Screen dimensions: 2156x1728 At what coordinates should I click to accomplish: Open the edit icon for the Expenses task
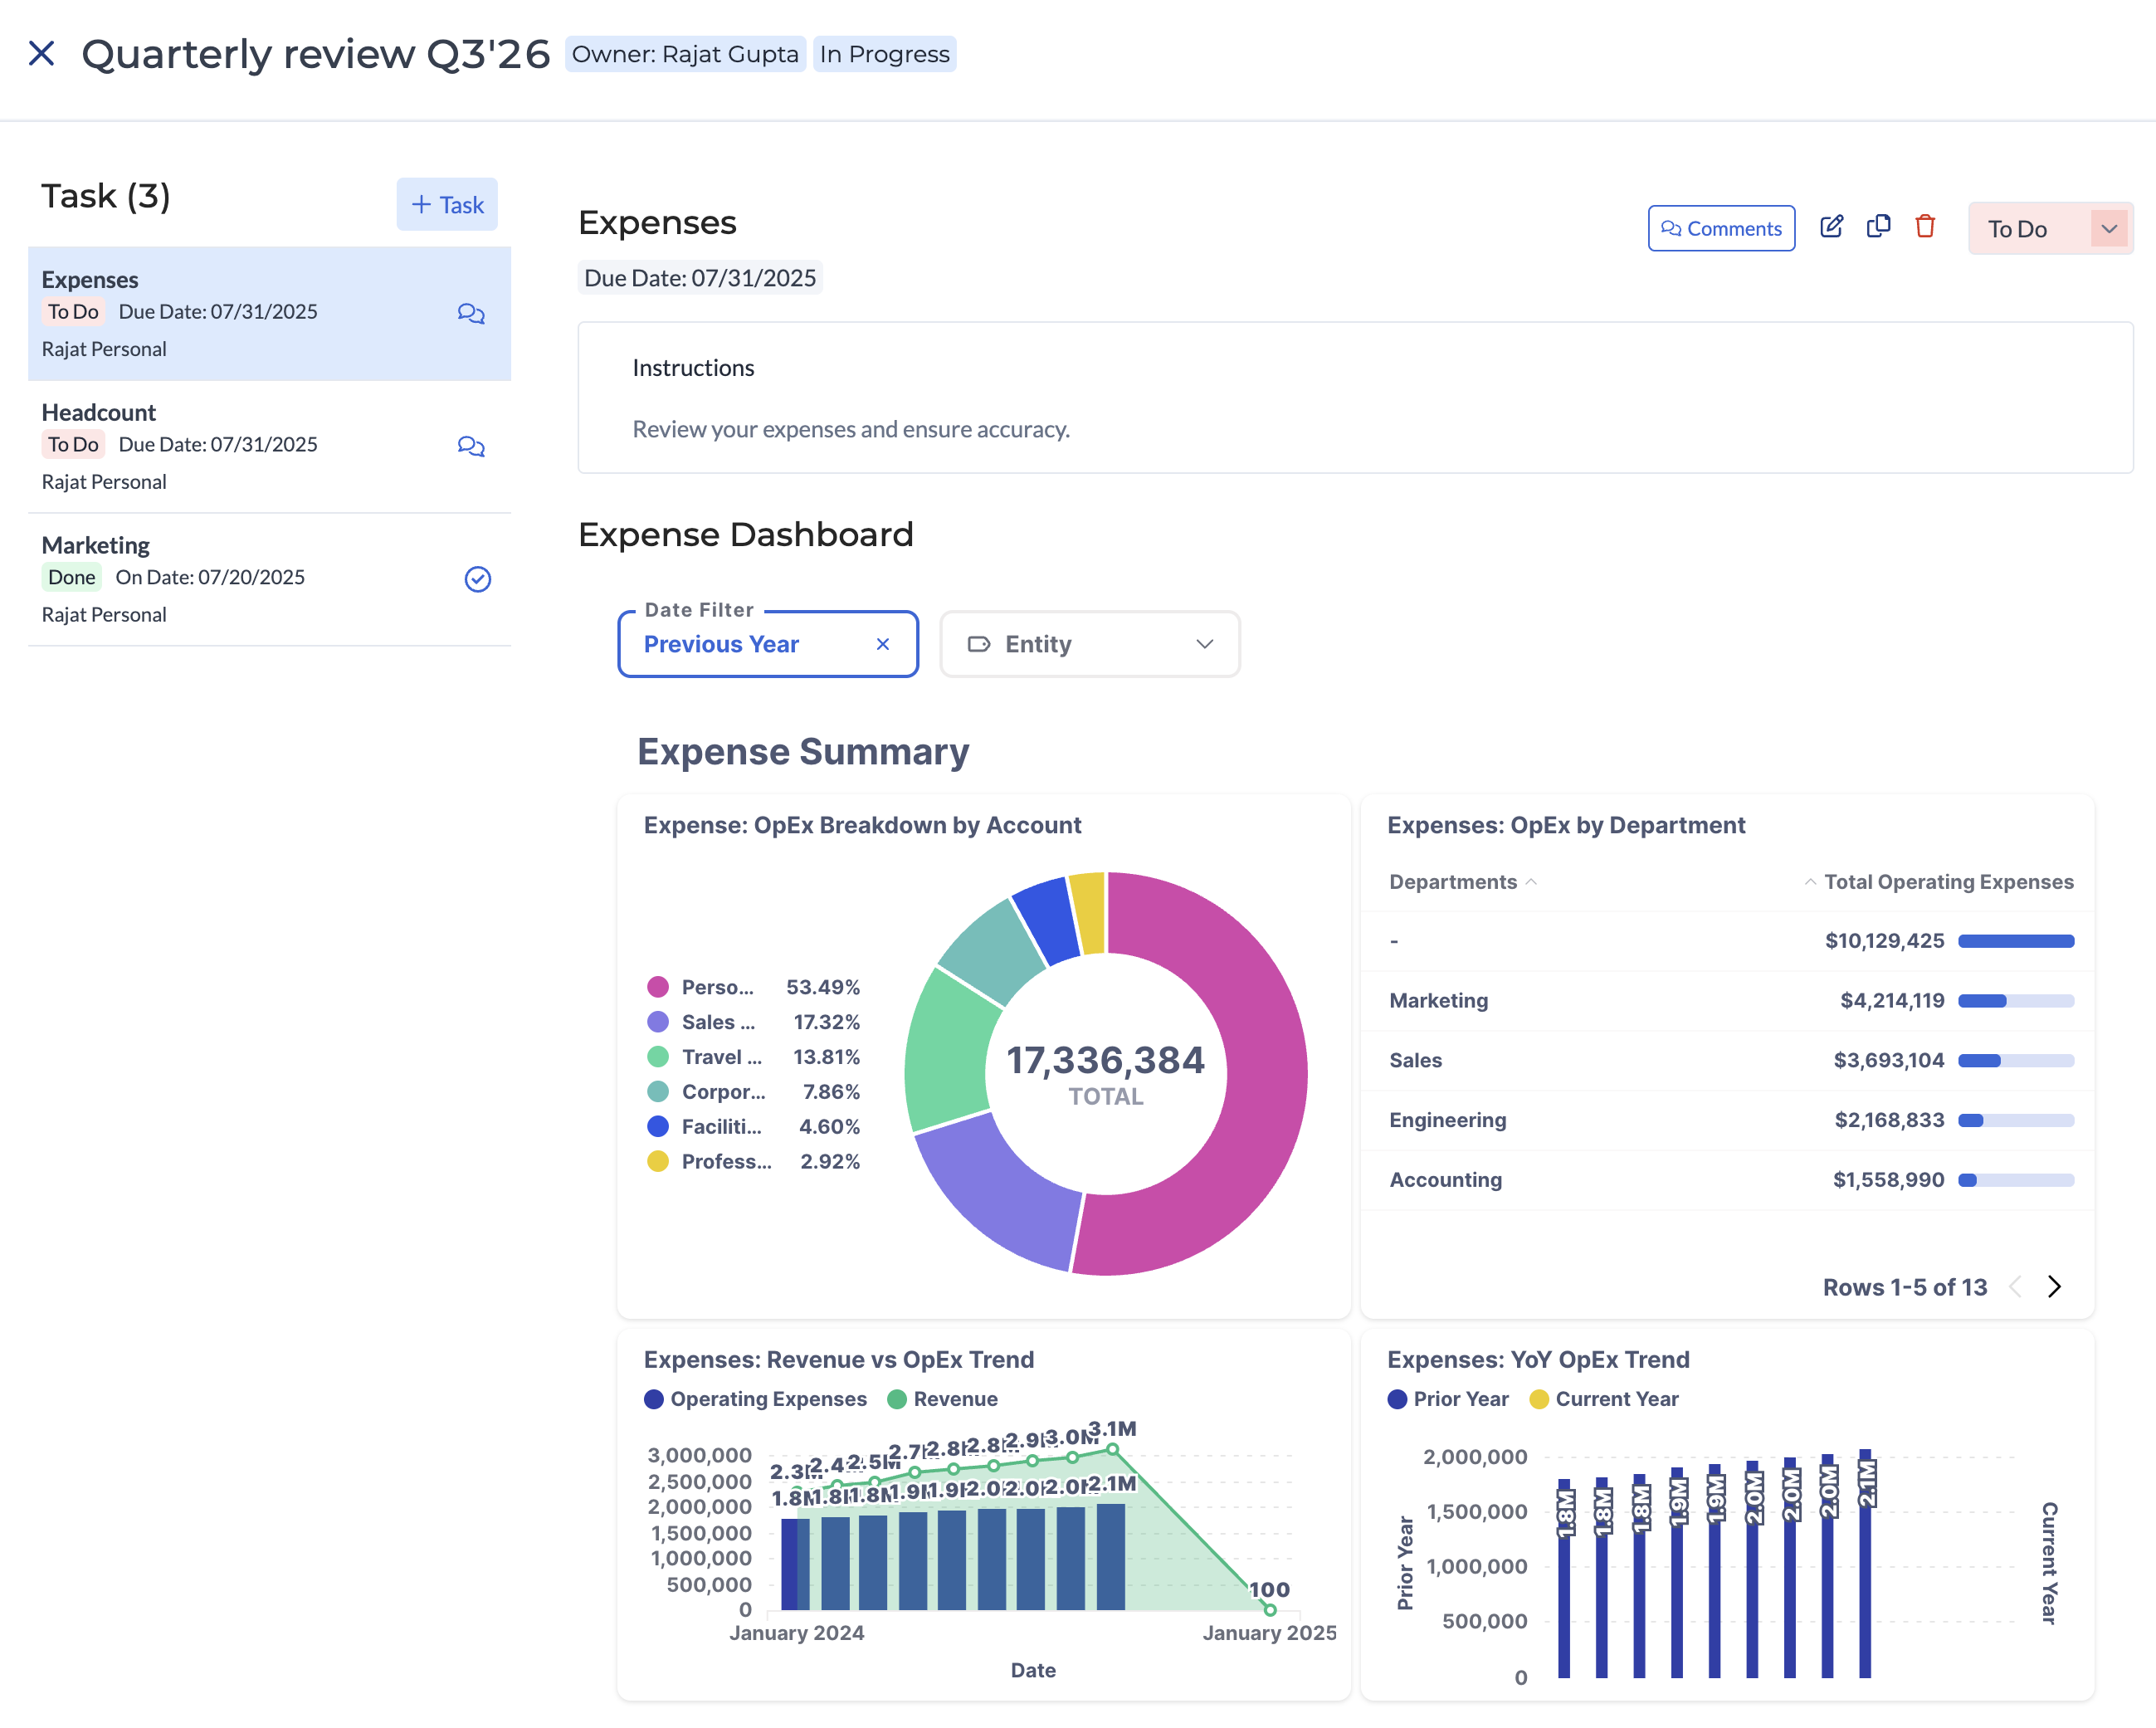(x=1832, y=227)
